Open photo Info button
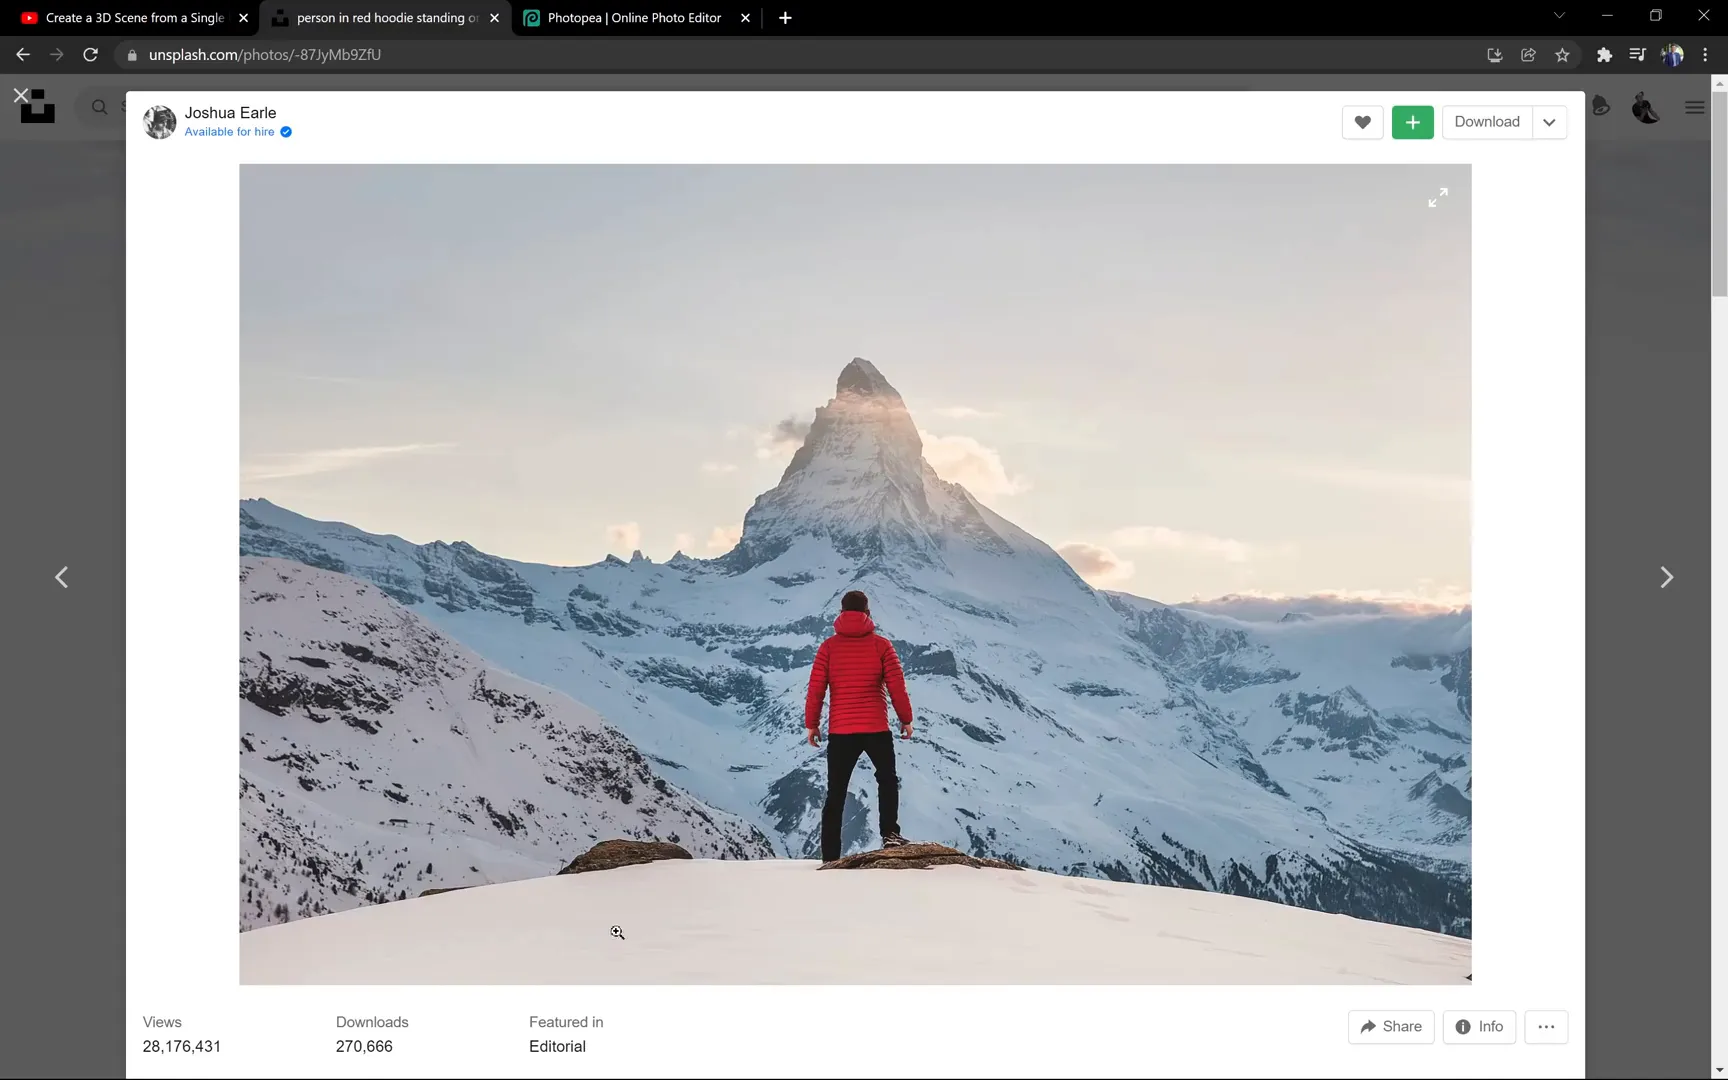 tap(1479, 1027)
